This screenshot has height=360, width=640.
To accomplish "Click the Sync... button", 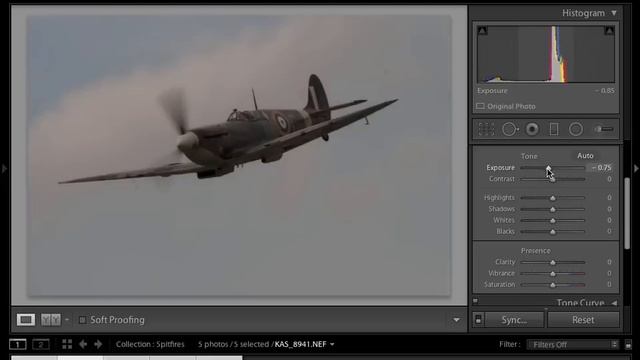I will coord(514,320).
